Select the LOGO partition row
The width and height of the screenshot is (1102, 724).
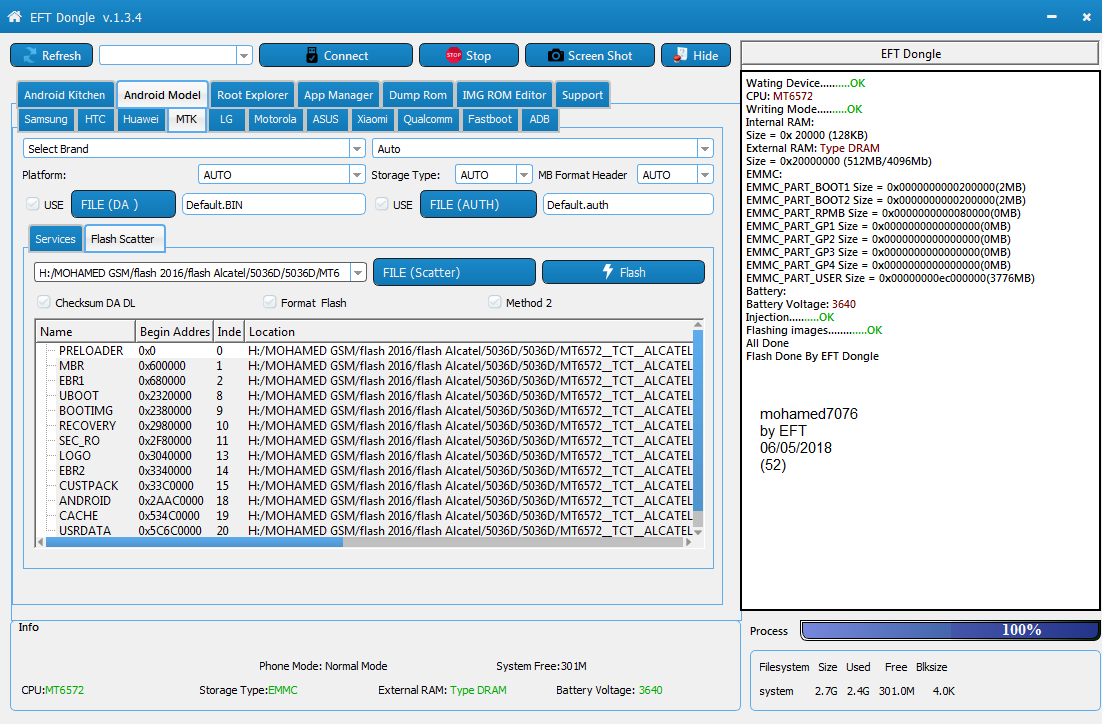coord(364,455)
